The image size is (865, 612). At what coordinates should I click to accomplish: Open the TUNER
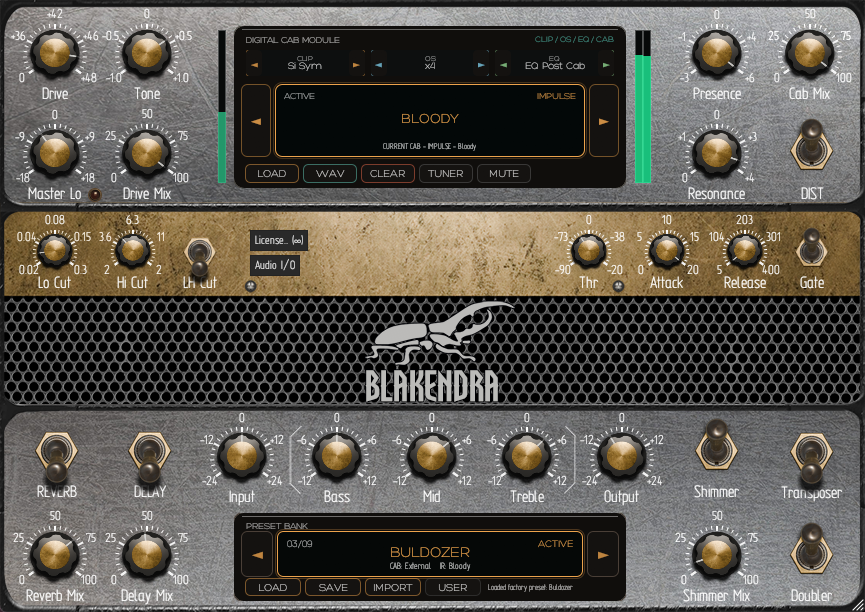point(446,173)
